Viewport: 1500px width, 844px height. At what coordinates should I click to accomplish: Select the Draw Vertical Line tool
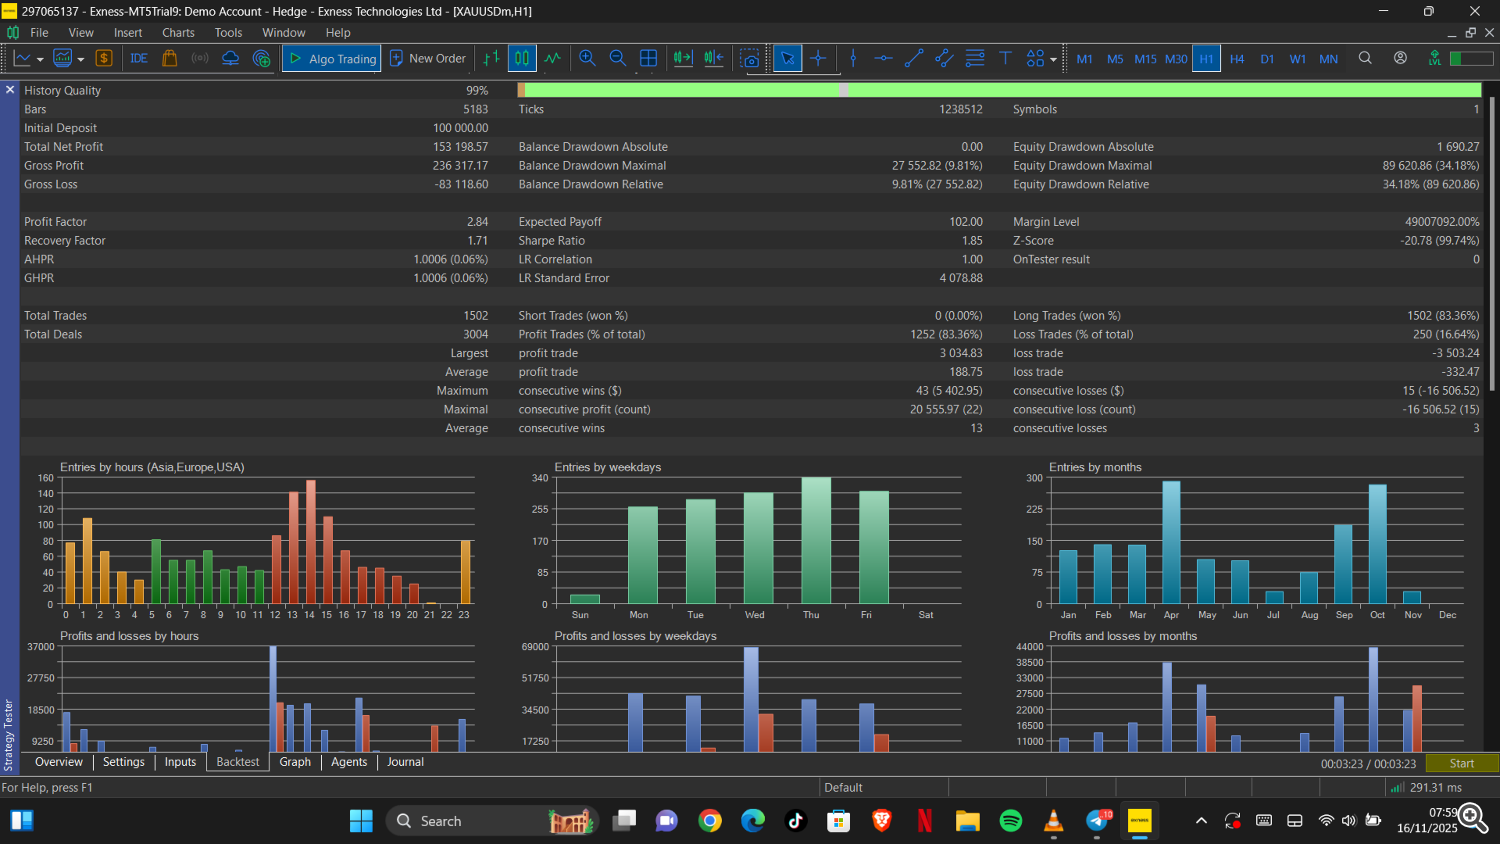(x=853, y=58)
